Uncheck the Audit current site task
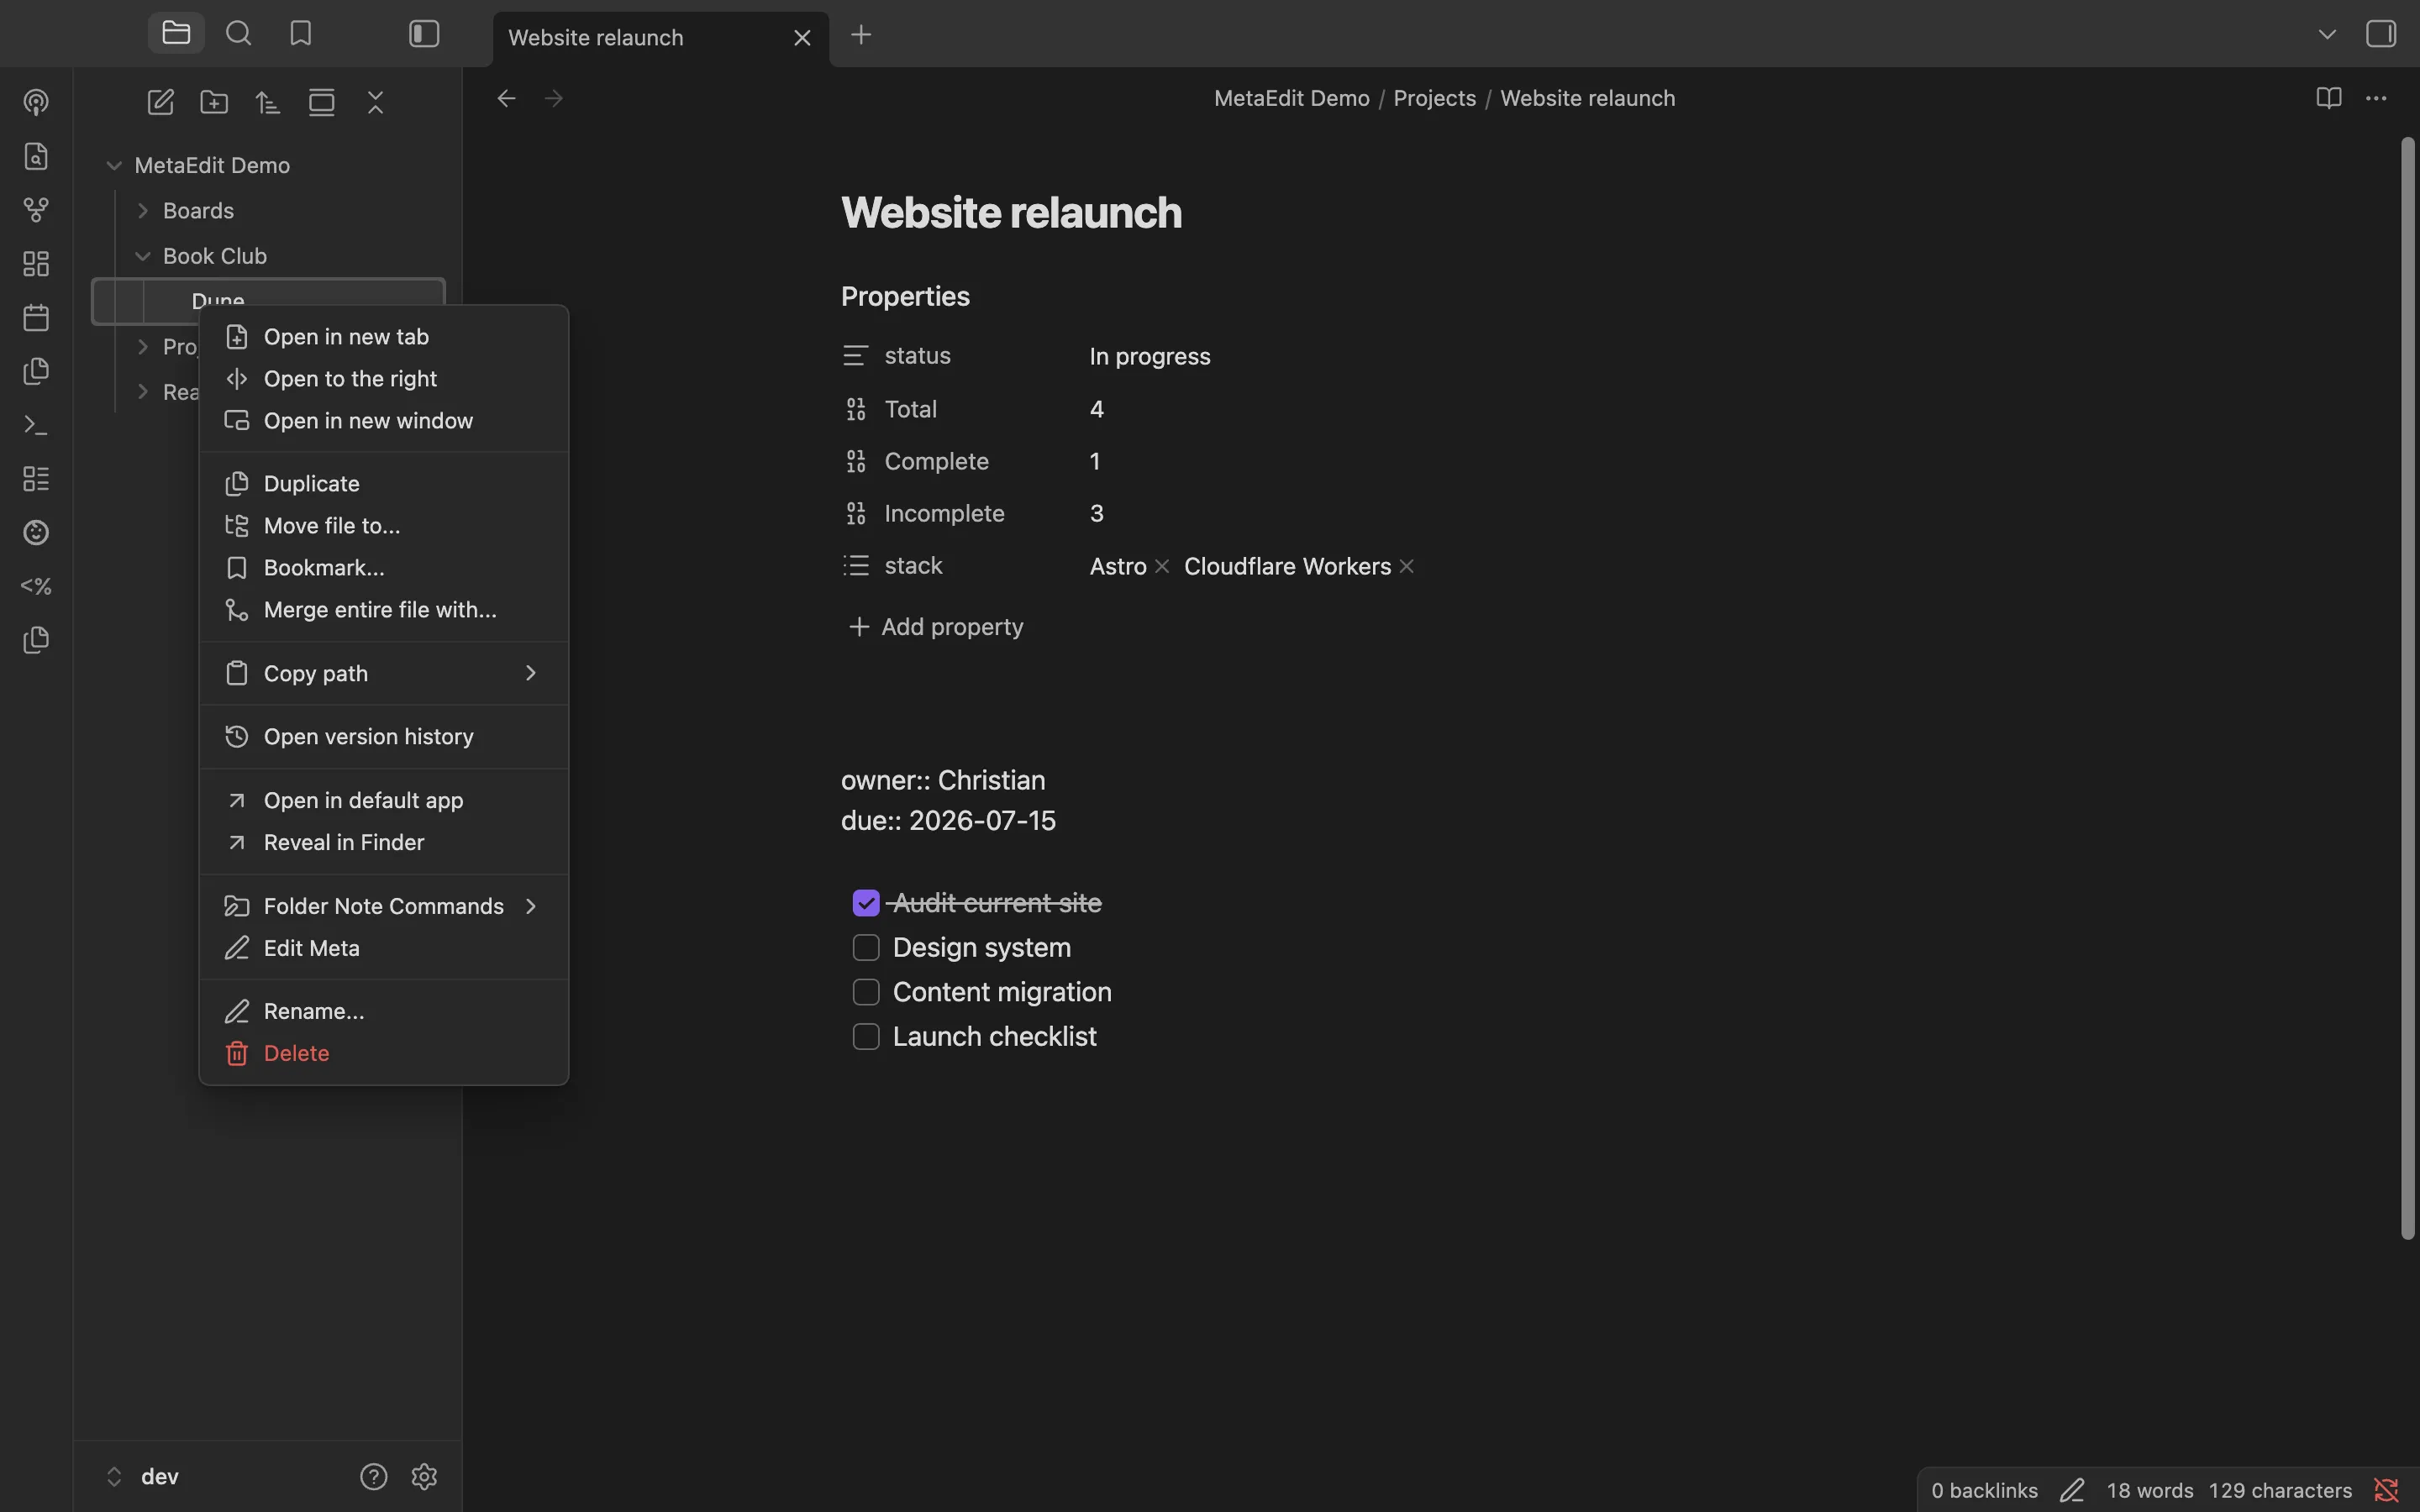Image resolution: width=2420 pixels, height=1512 pixels. 866,903
